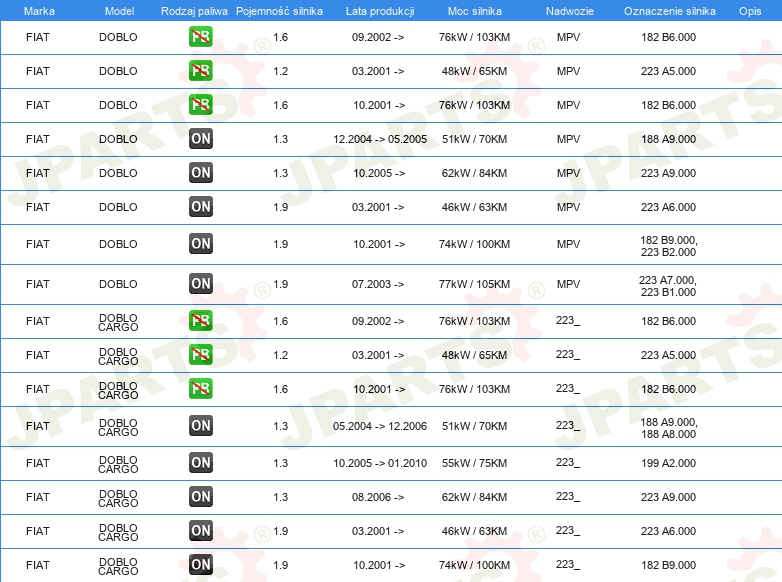Select 223 A5.000 in the DOBLO MPV row
Viewport: 782px width, 582px height.
click(x=668, y=71)
